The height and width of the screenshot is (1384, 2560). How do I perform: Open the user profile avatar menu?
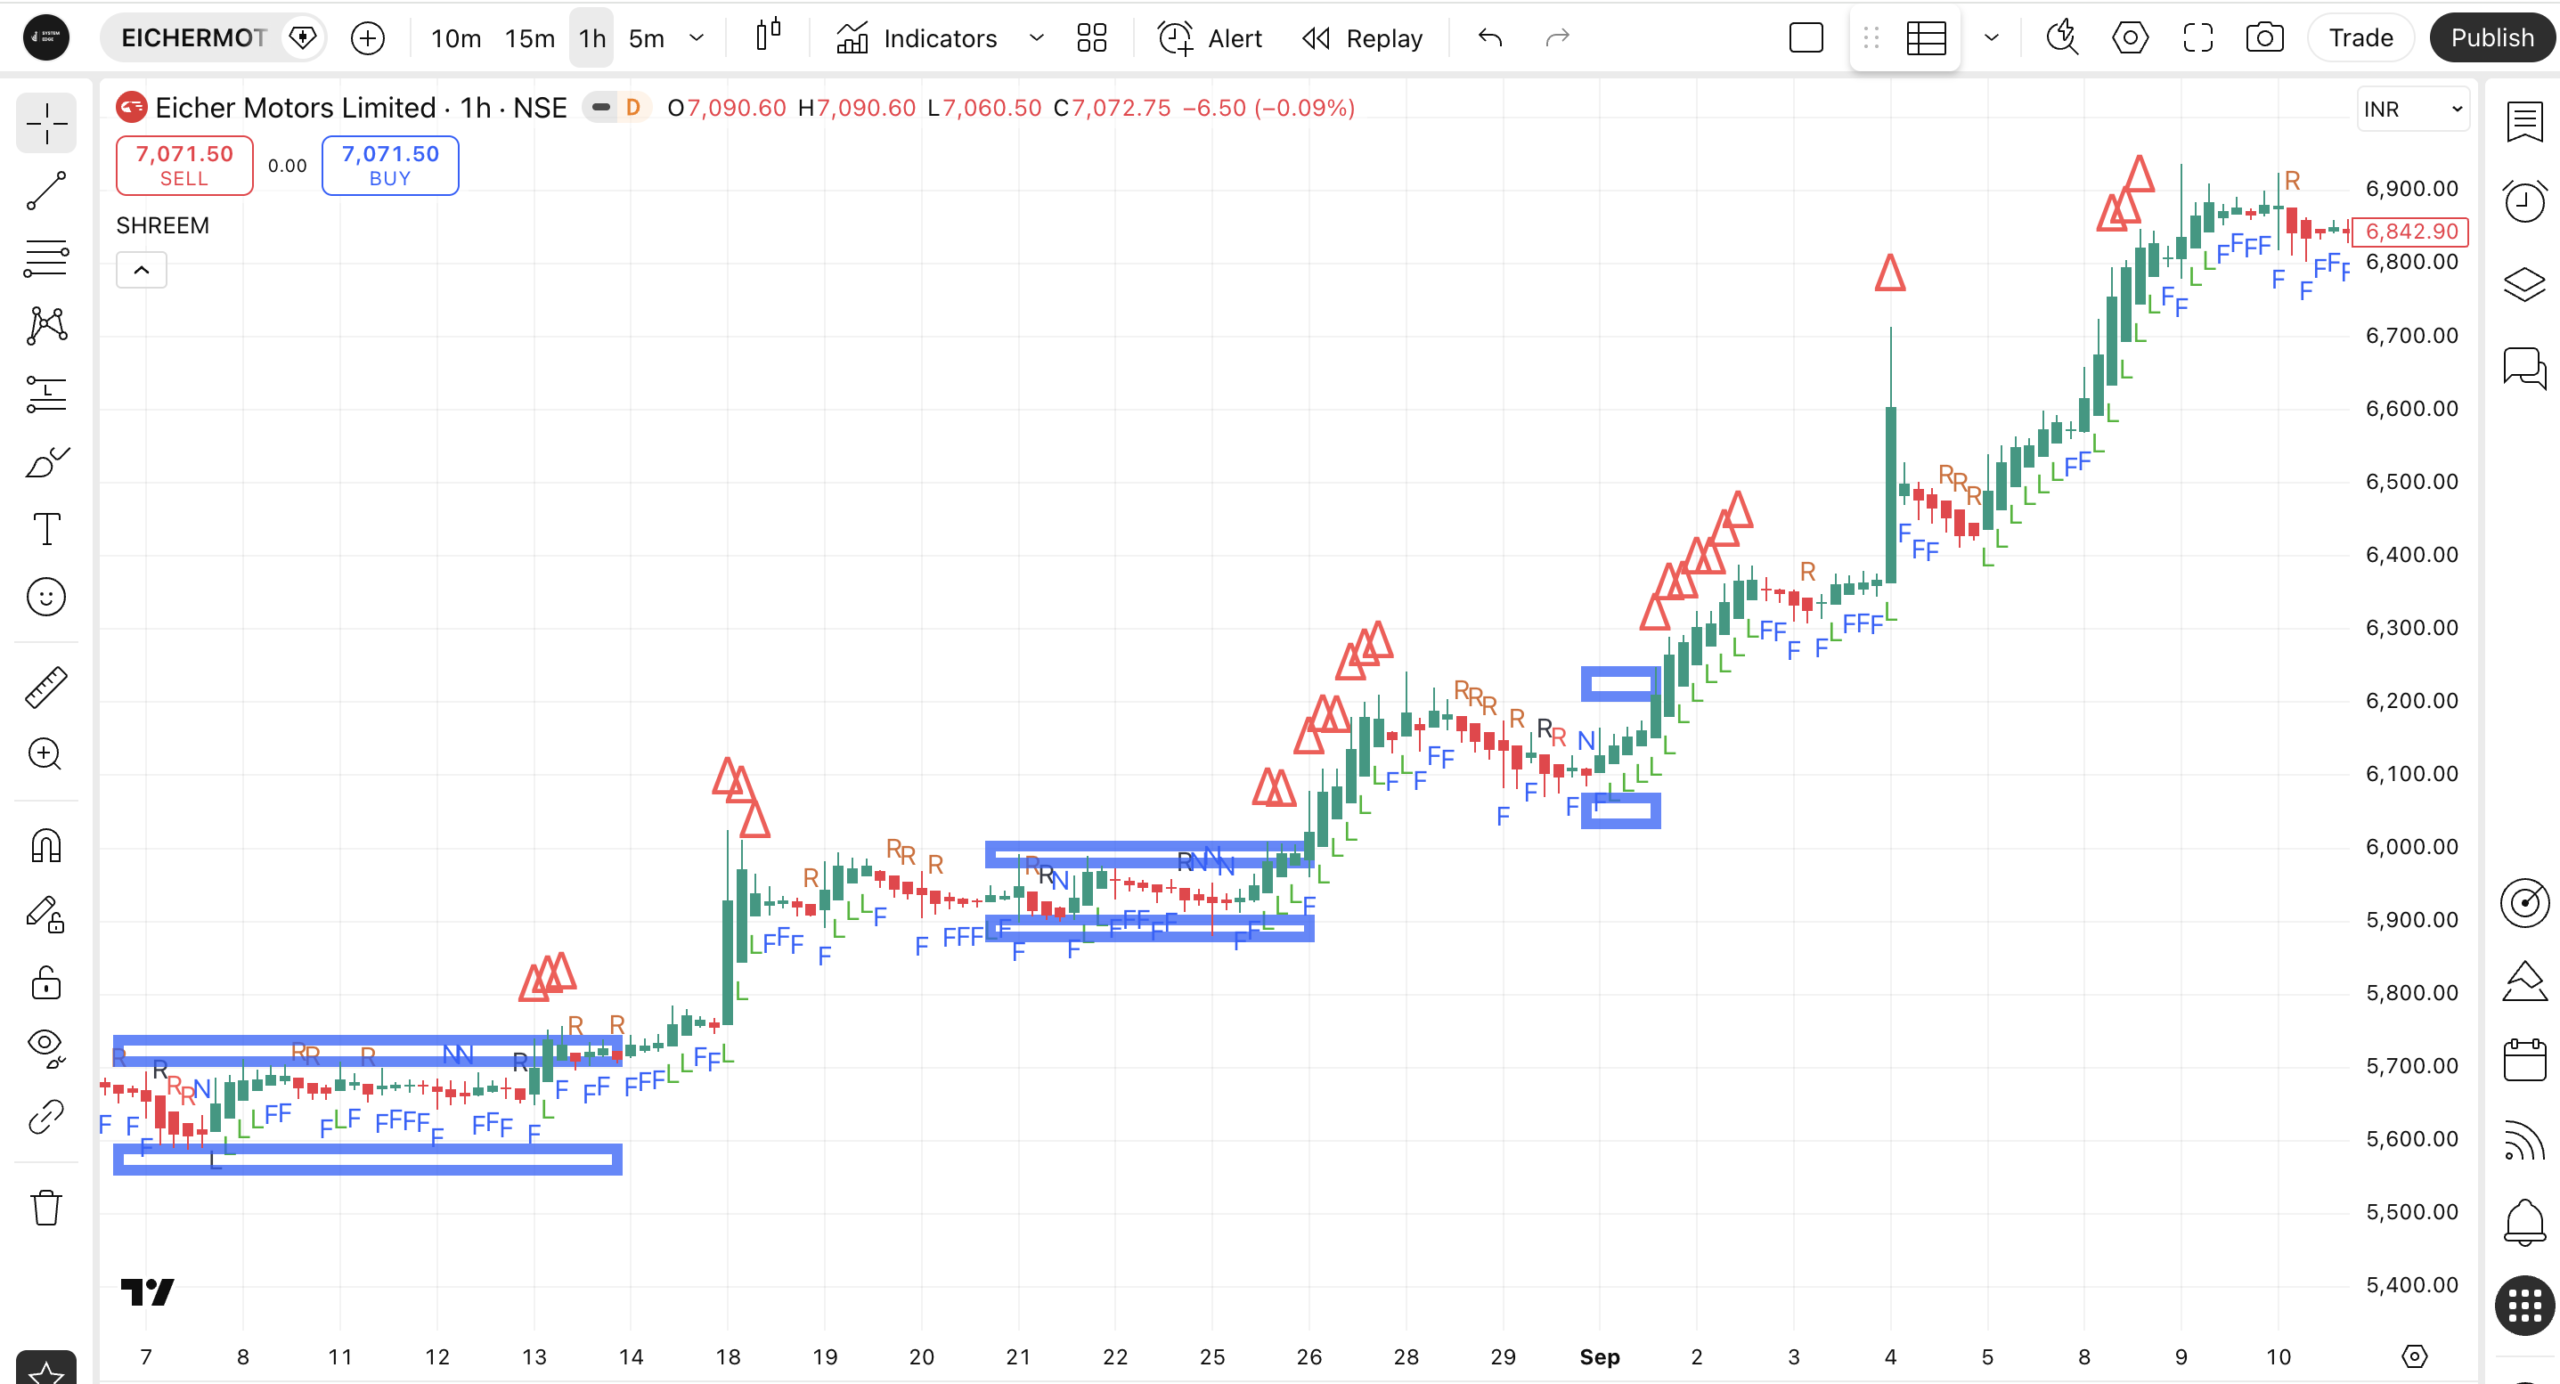coord(46,38)
